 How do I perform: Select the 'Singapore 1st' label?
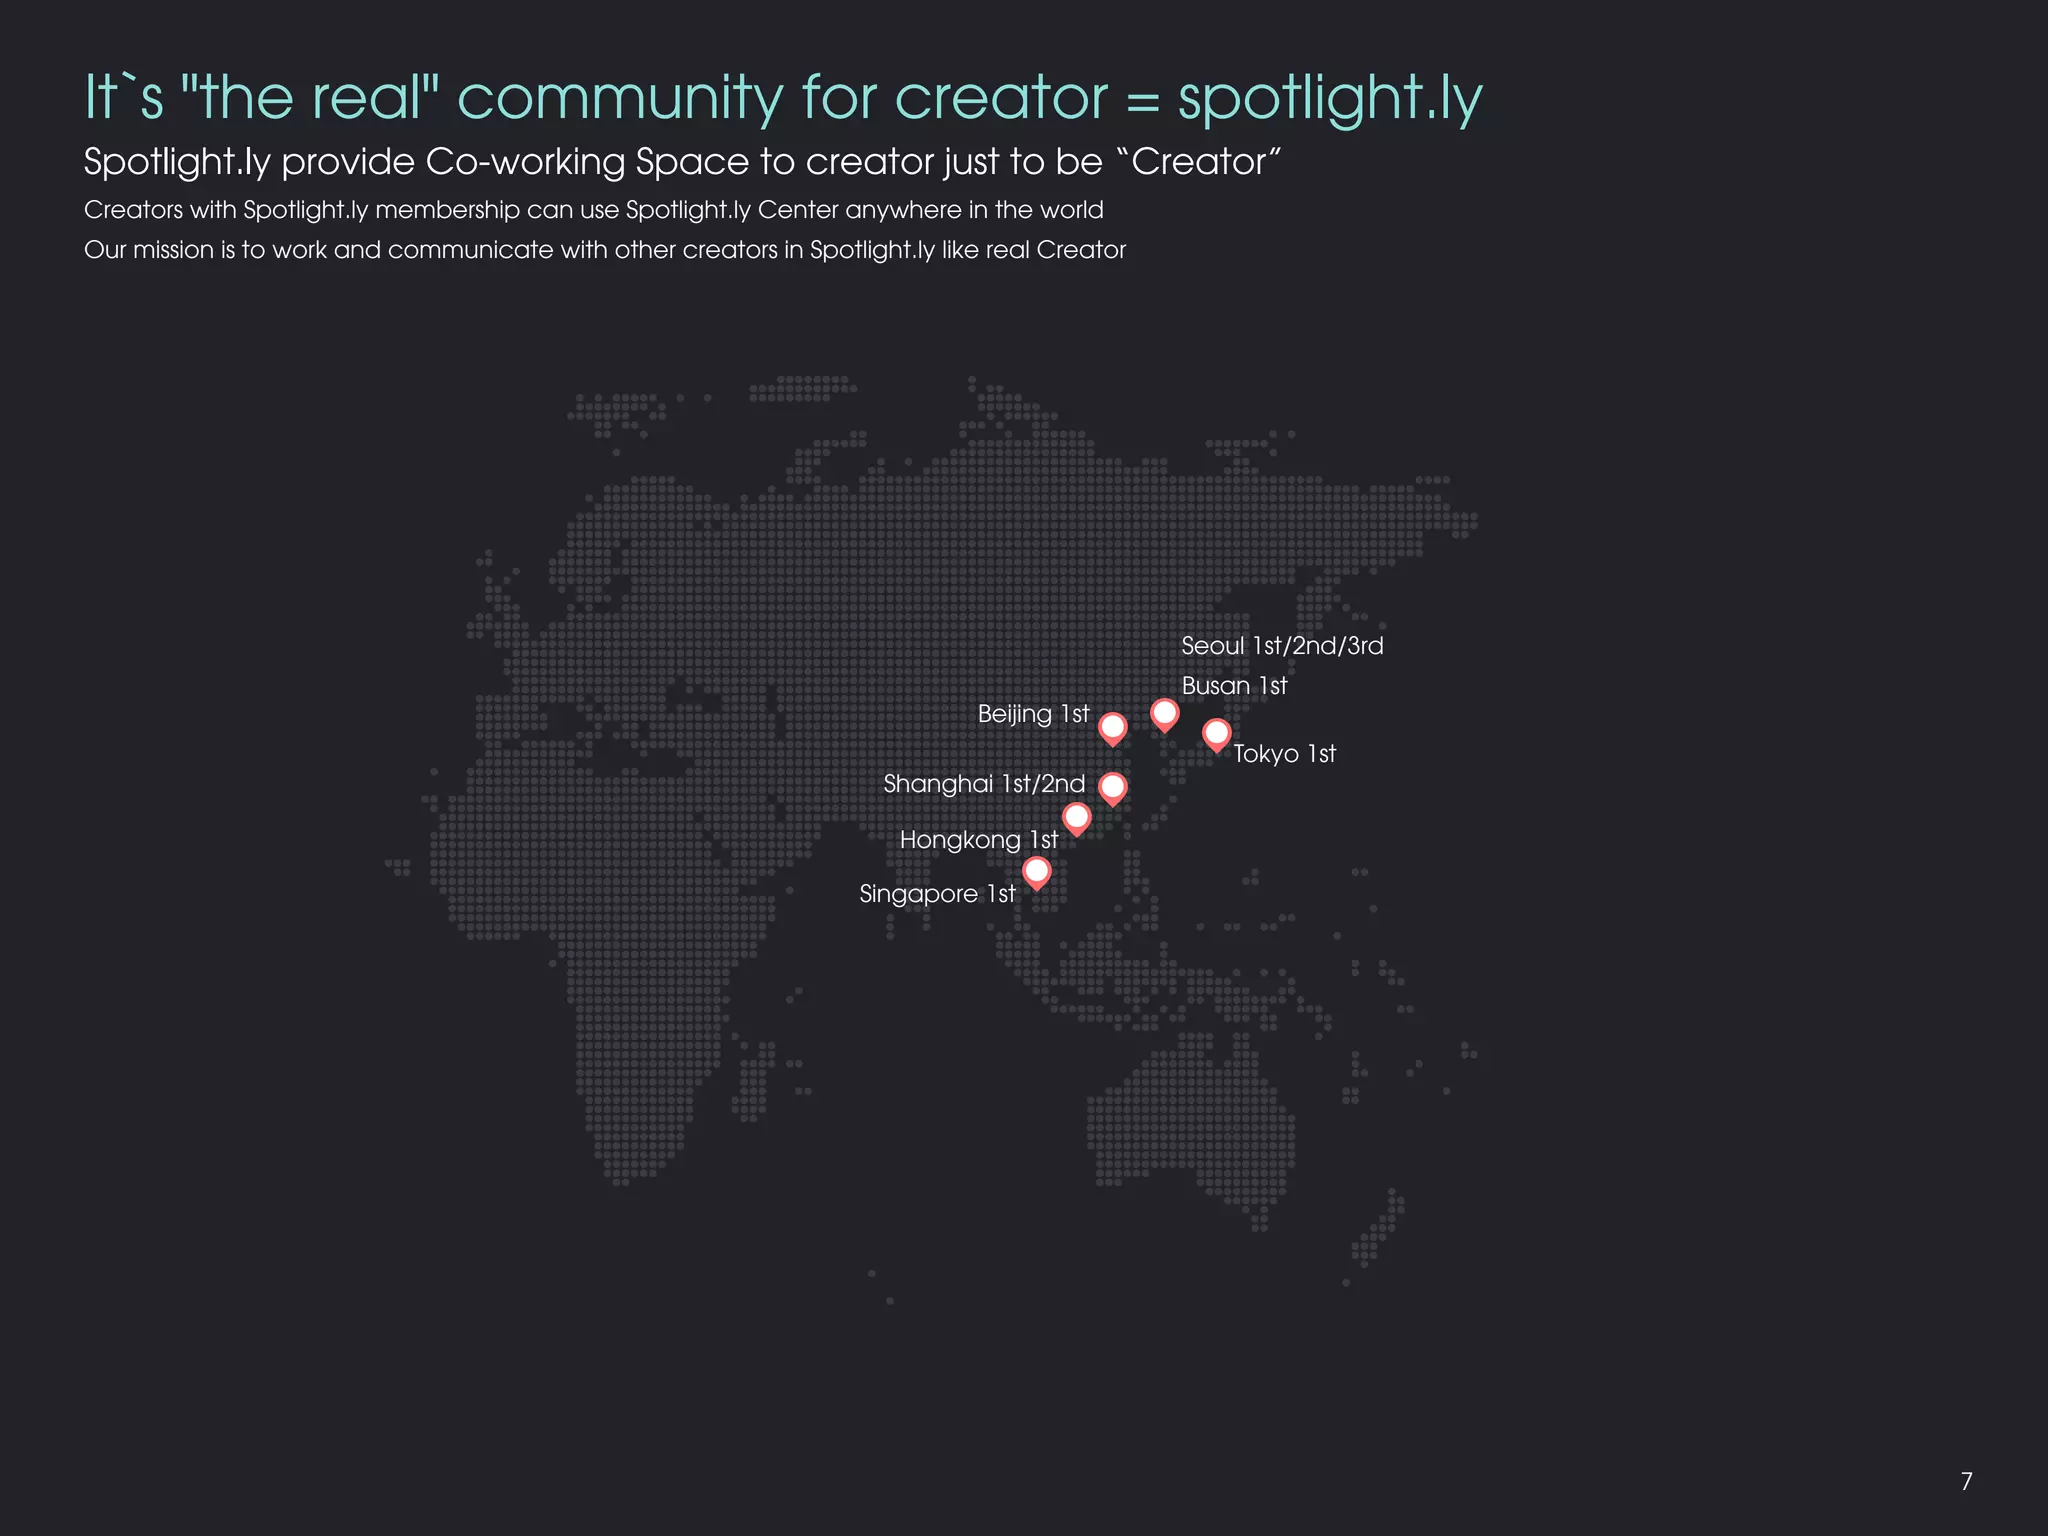[x=937, y=894]
